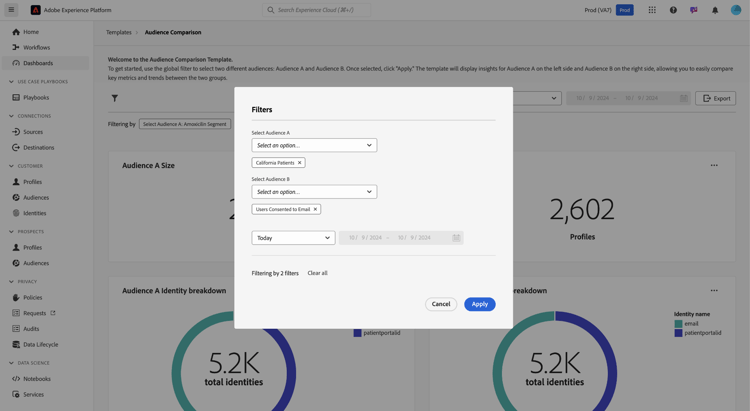Click the Data Lifecycle icon
This screenshot has height=411, width=750.
(16, 344)
